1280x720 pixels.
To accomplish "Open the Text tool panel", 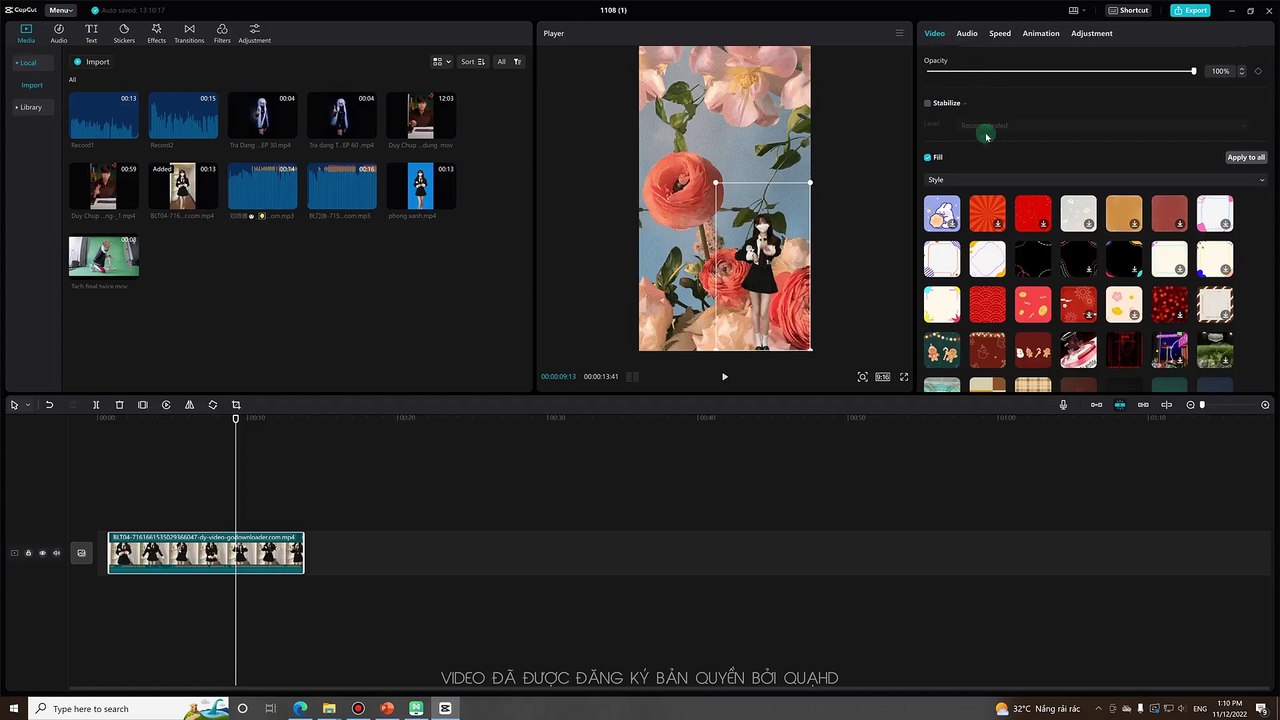I will tap(91, 33).
